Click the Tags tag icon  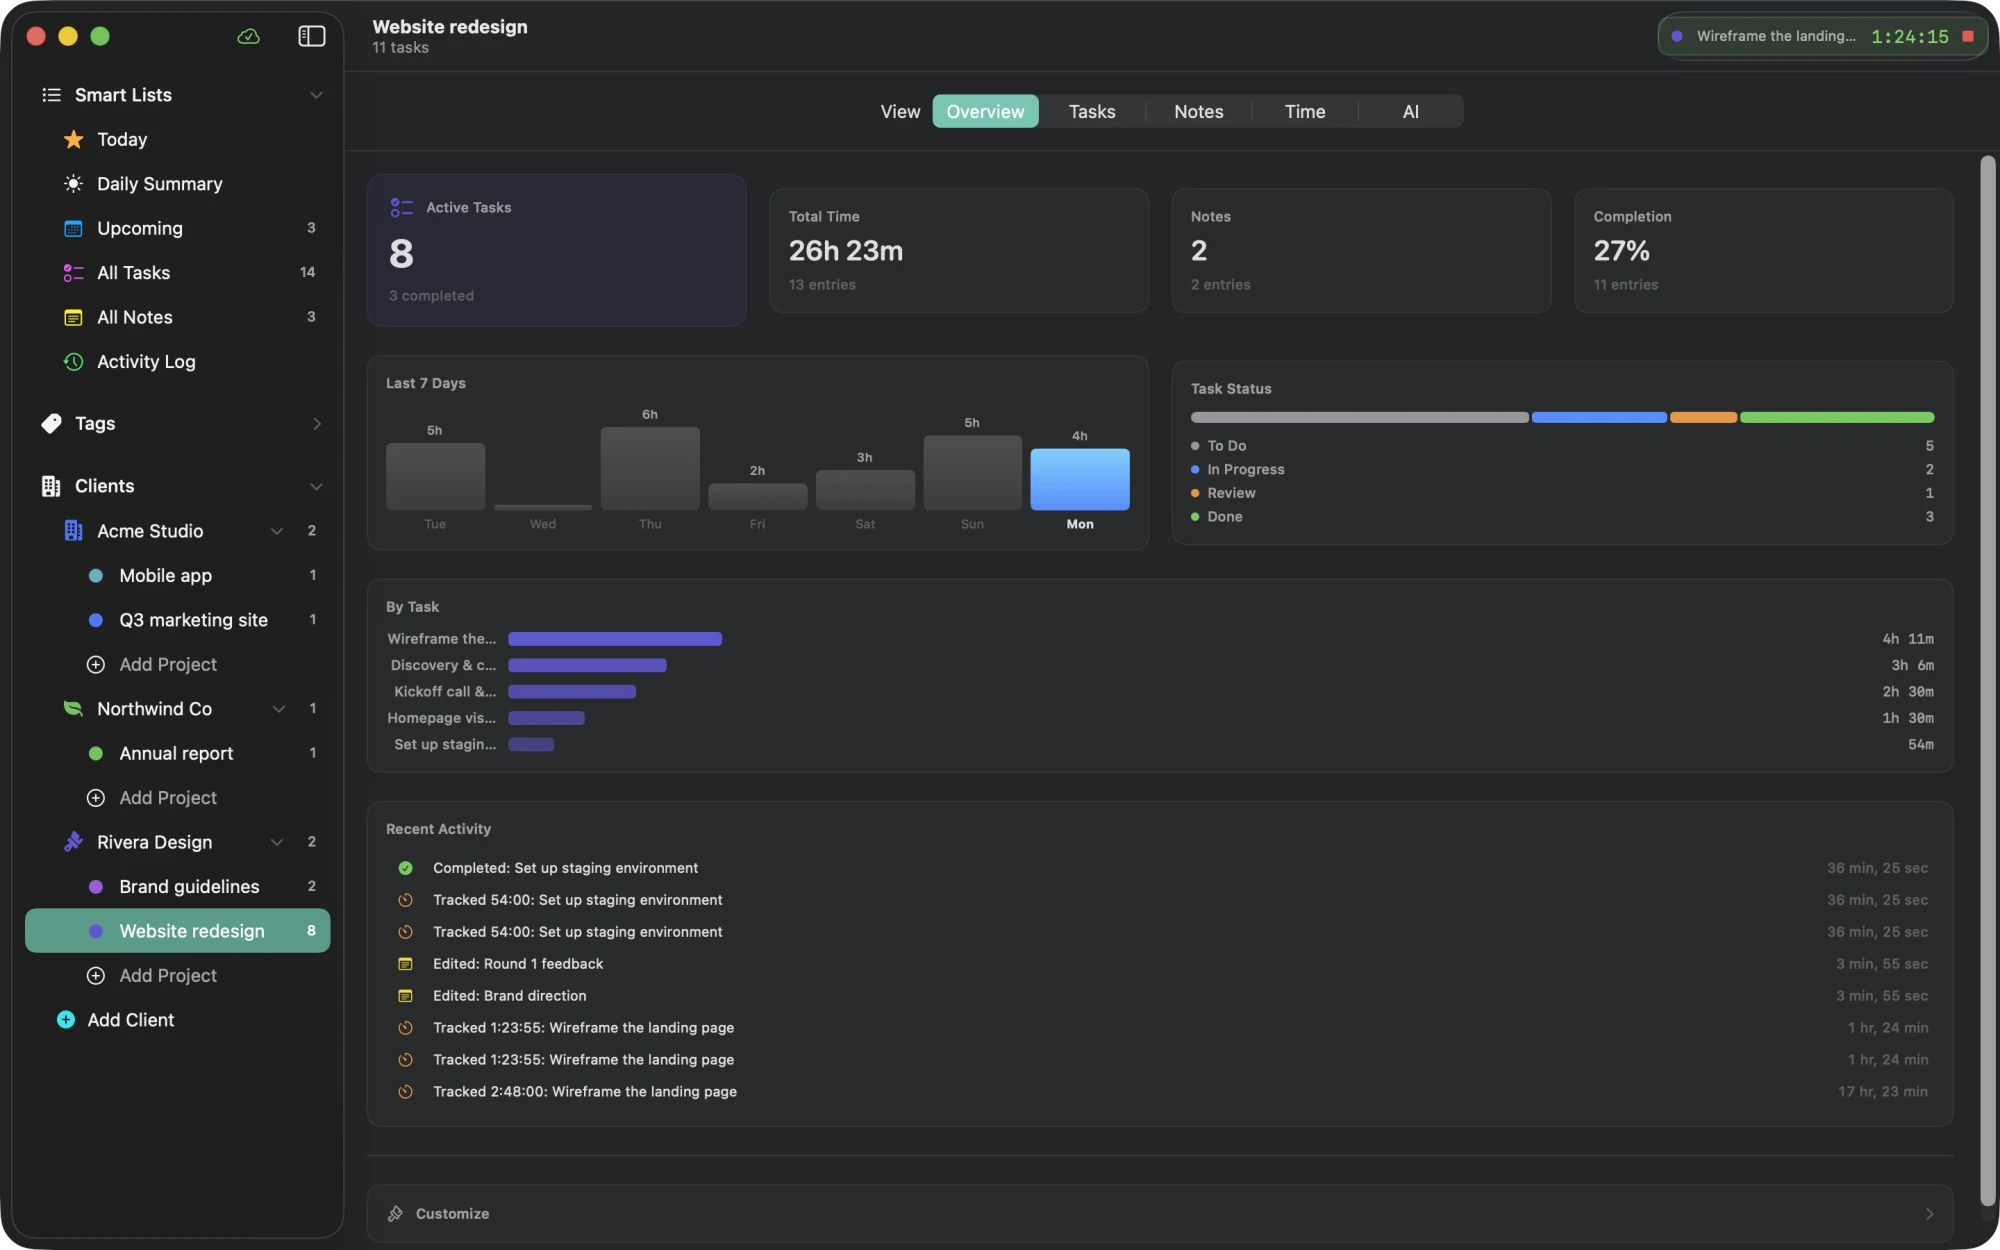(51, 424)
